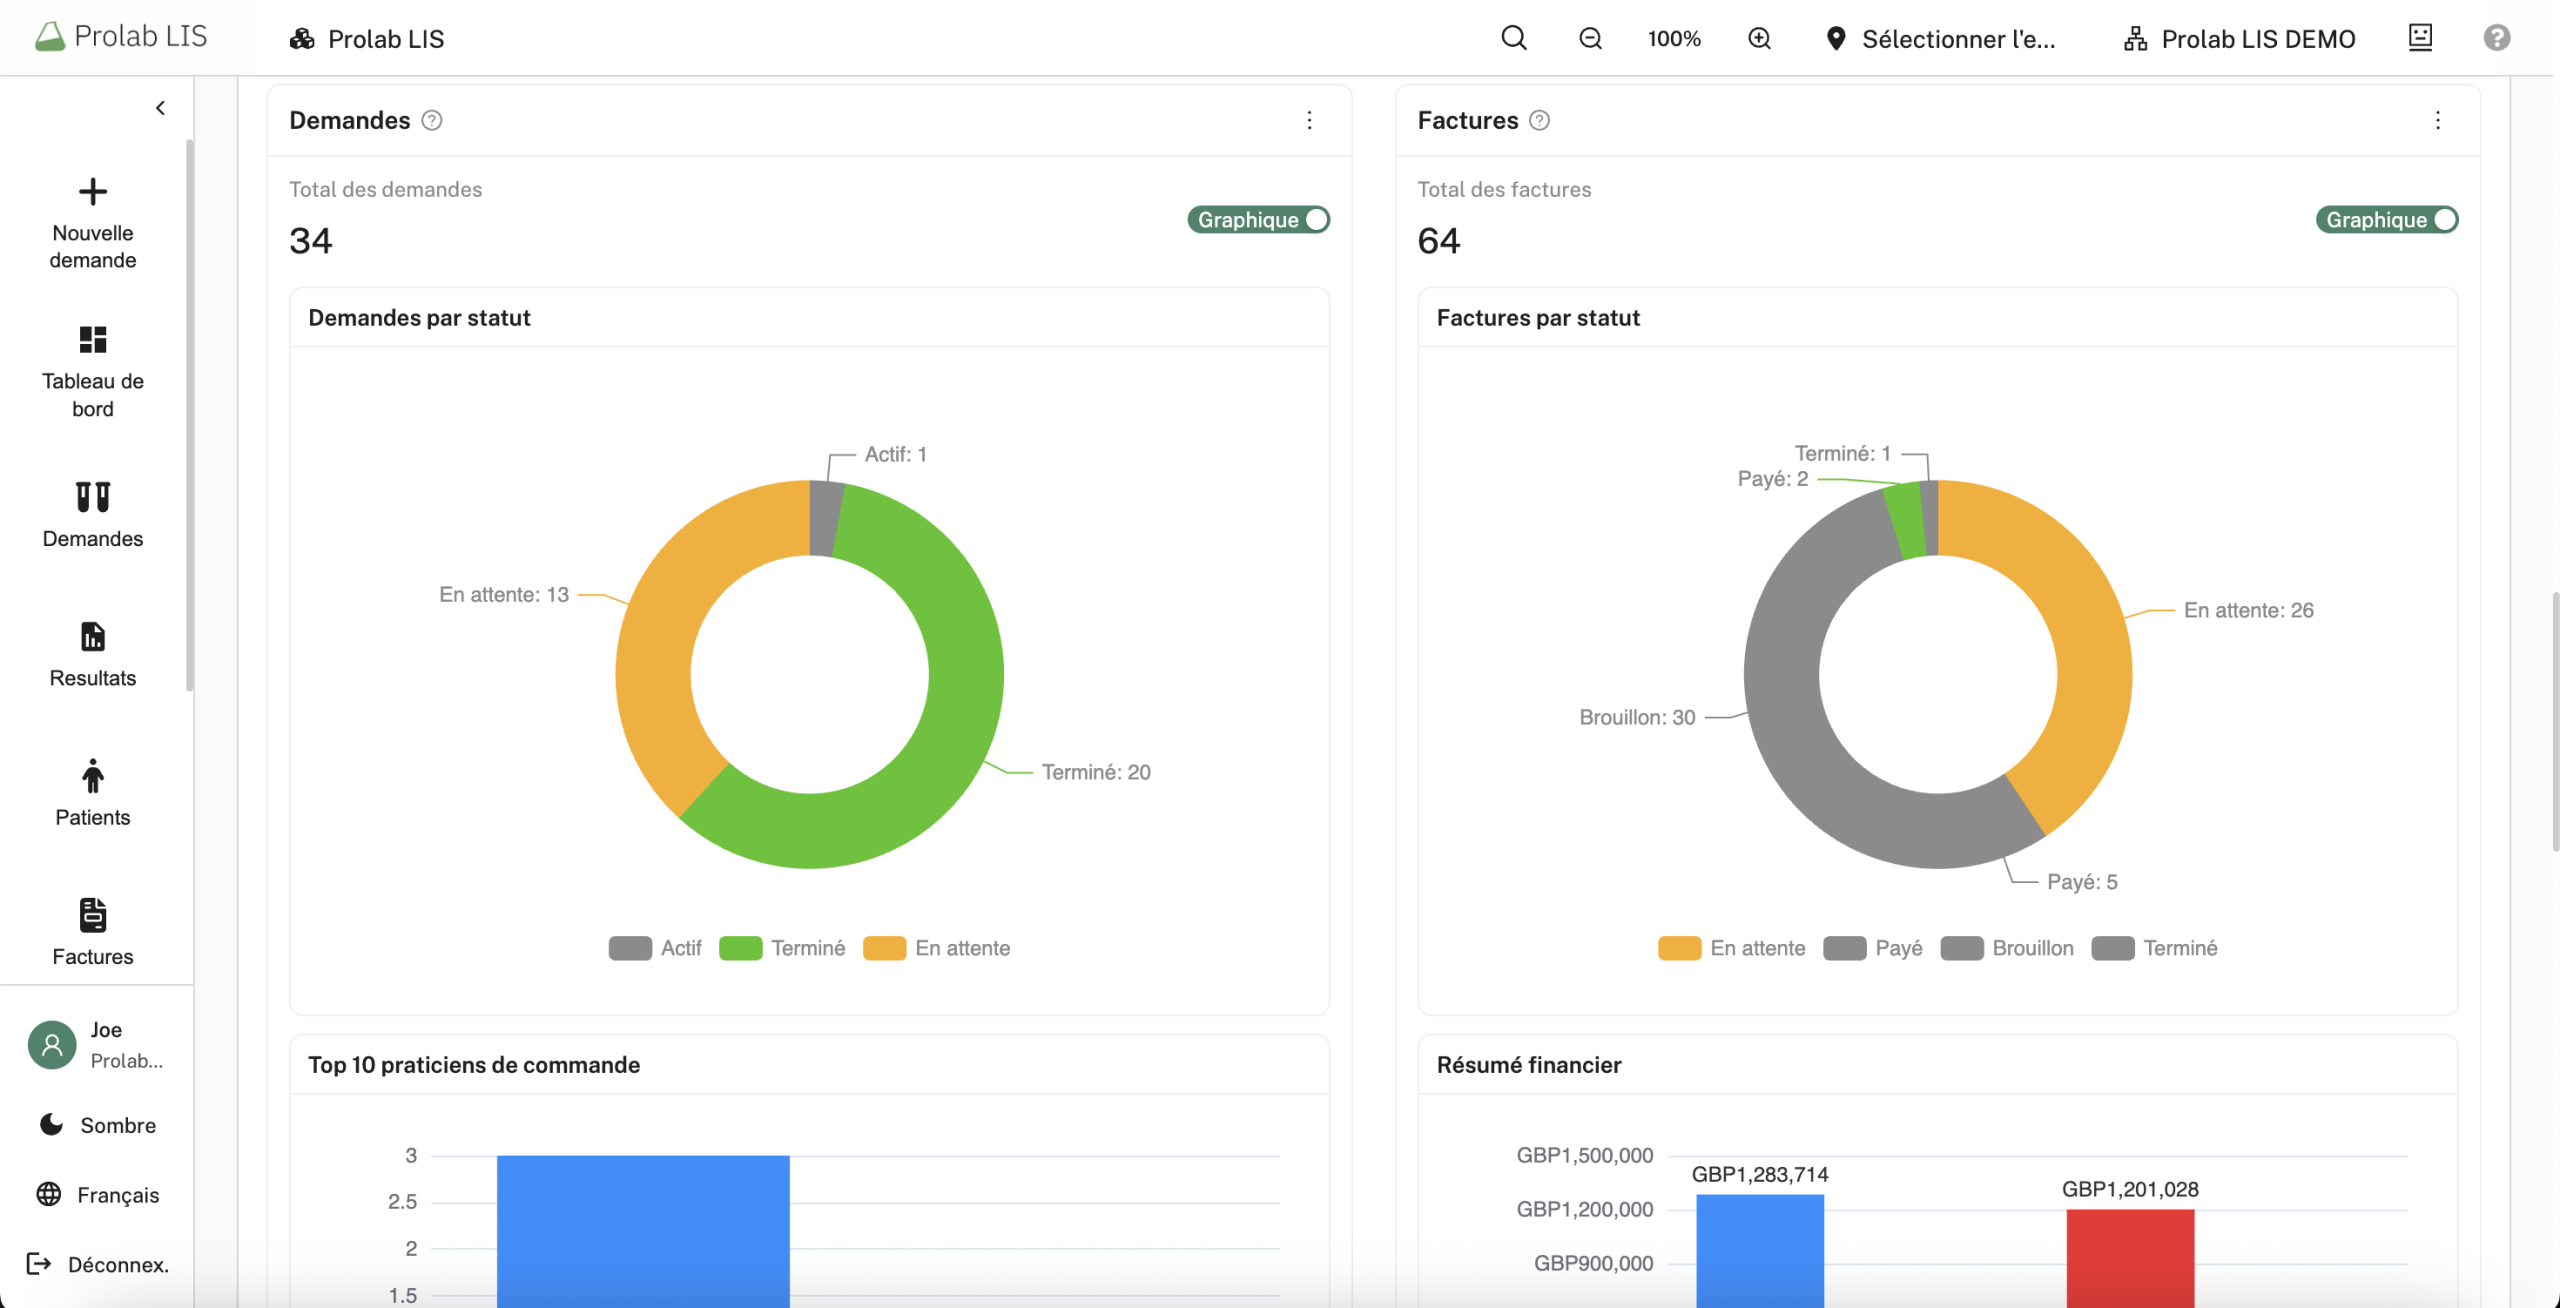Open the Factures card three-dot menu
2560x1308 pixels.
[x=2438, y=120]
